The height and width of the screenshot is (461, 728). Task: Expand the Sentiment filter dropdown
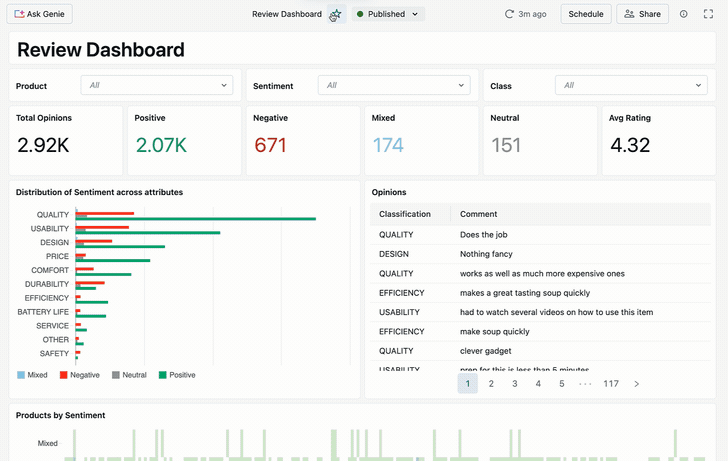393,86
